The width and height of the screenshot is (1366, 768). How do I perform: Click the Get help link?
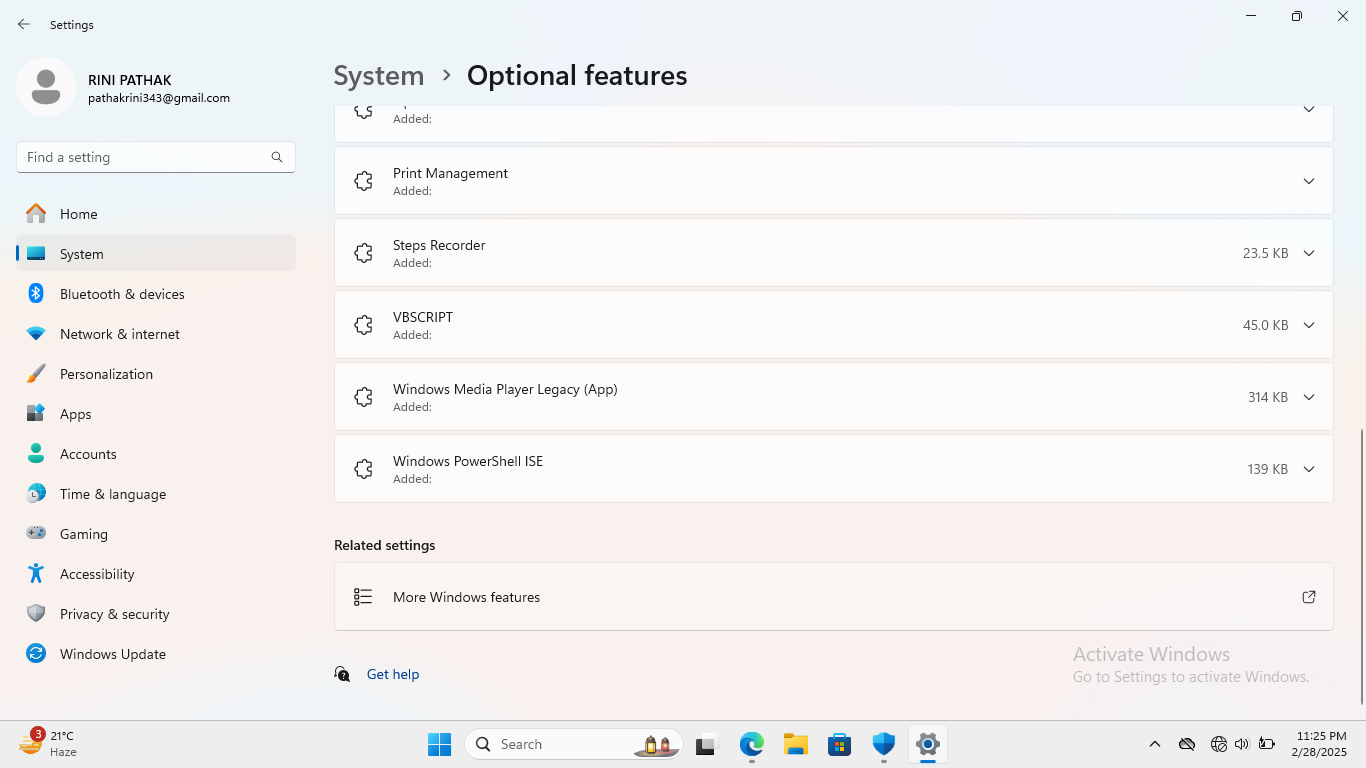[393, 674]
